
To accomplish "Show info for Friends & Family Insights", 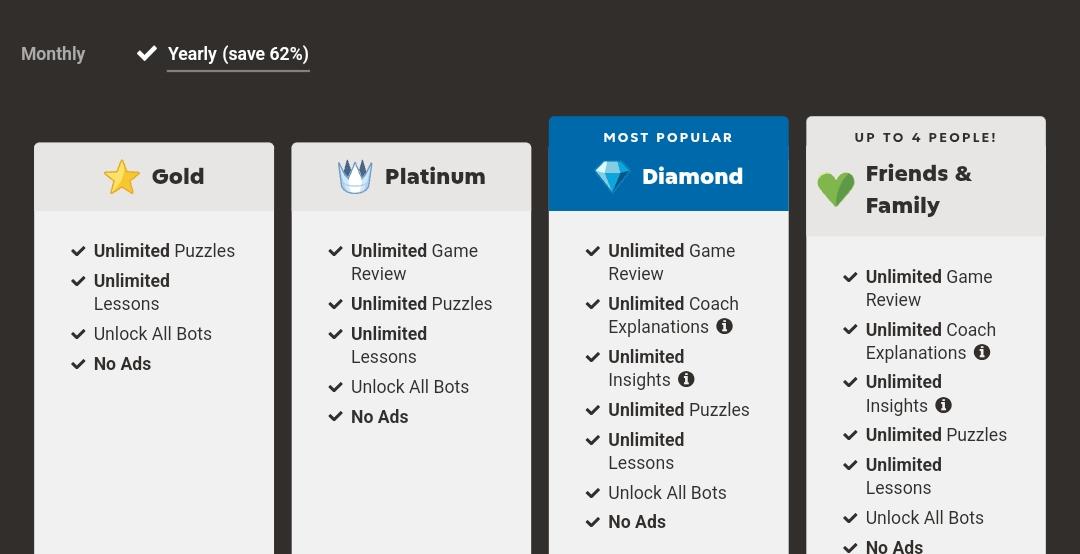I will 944,405.
